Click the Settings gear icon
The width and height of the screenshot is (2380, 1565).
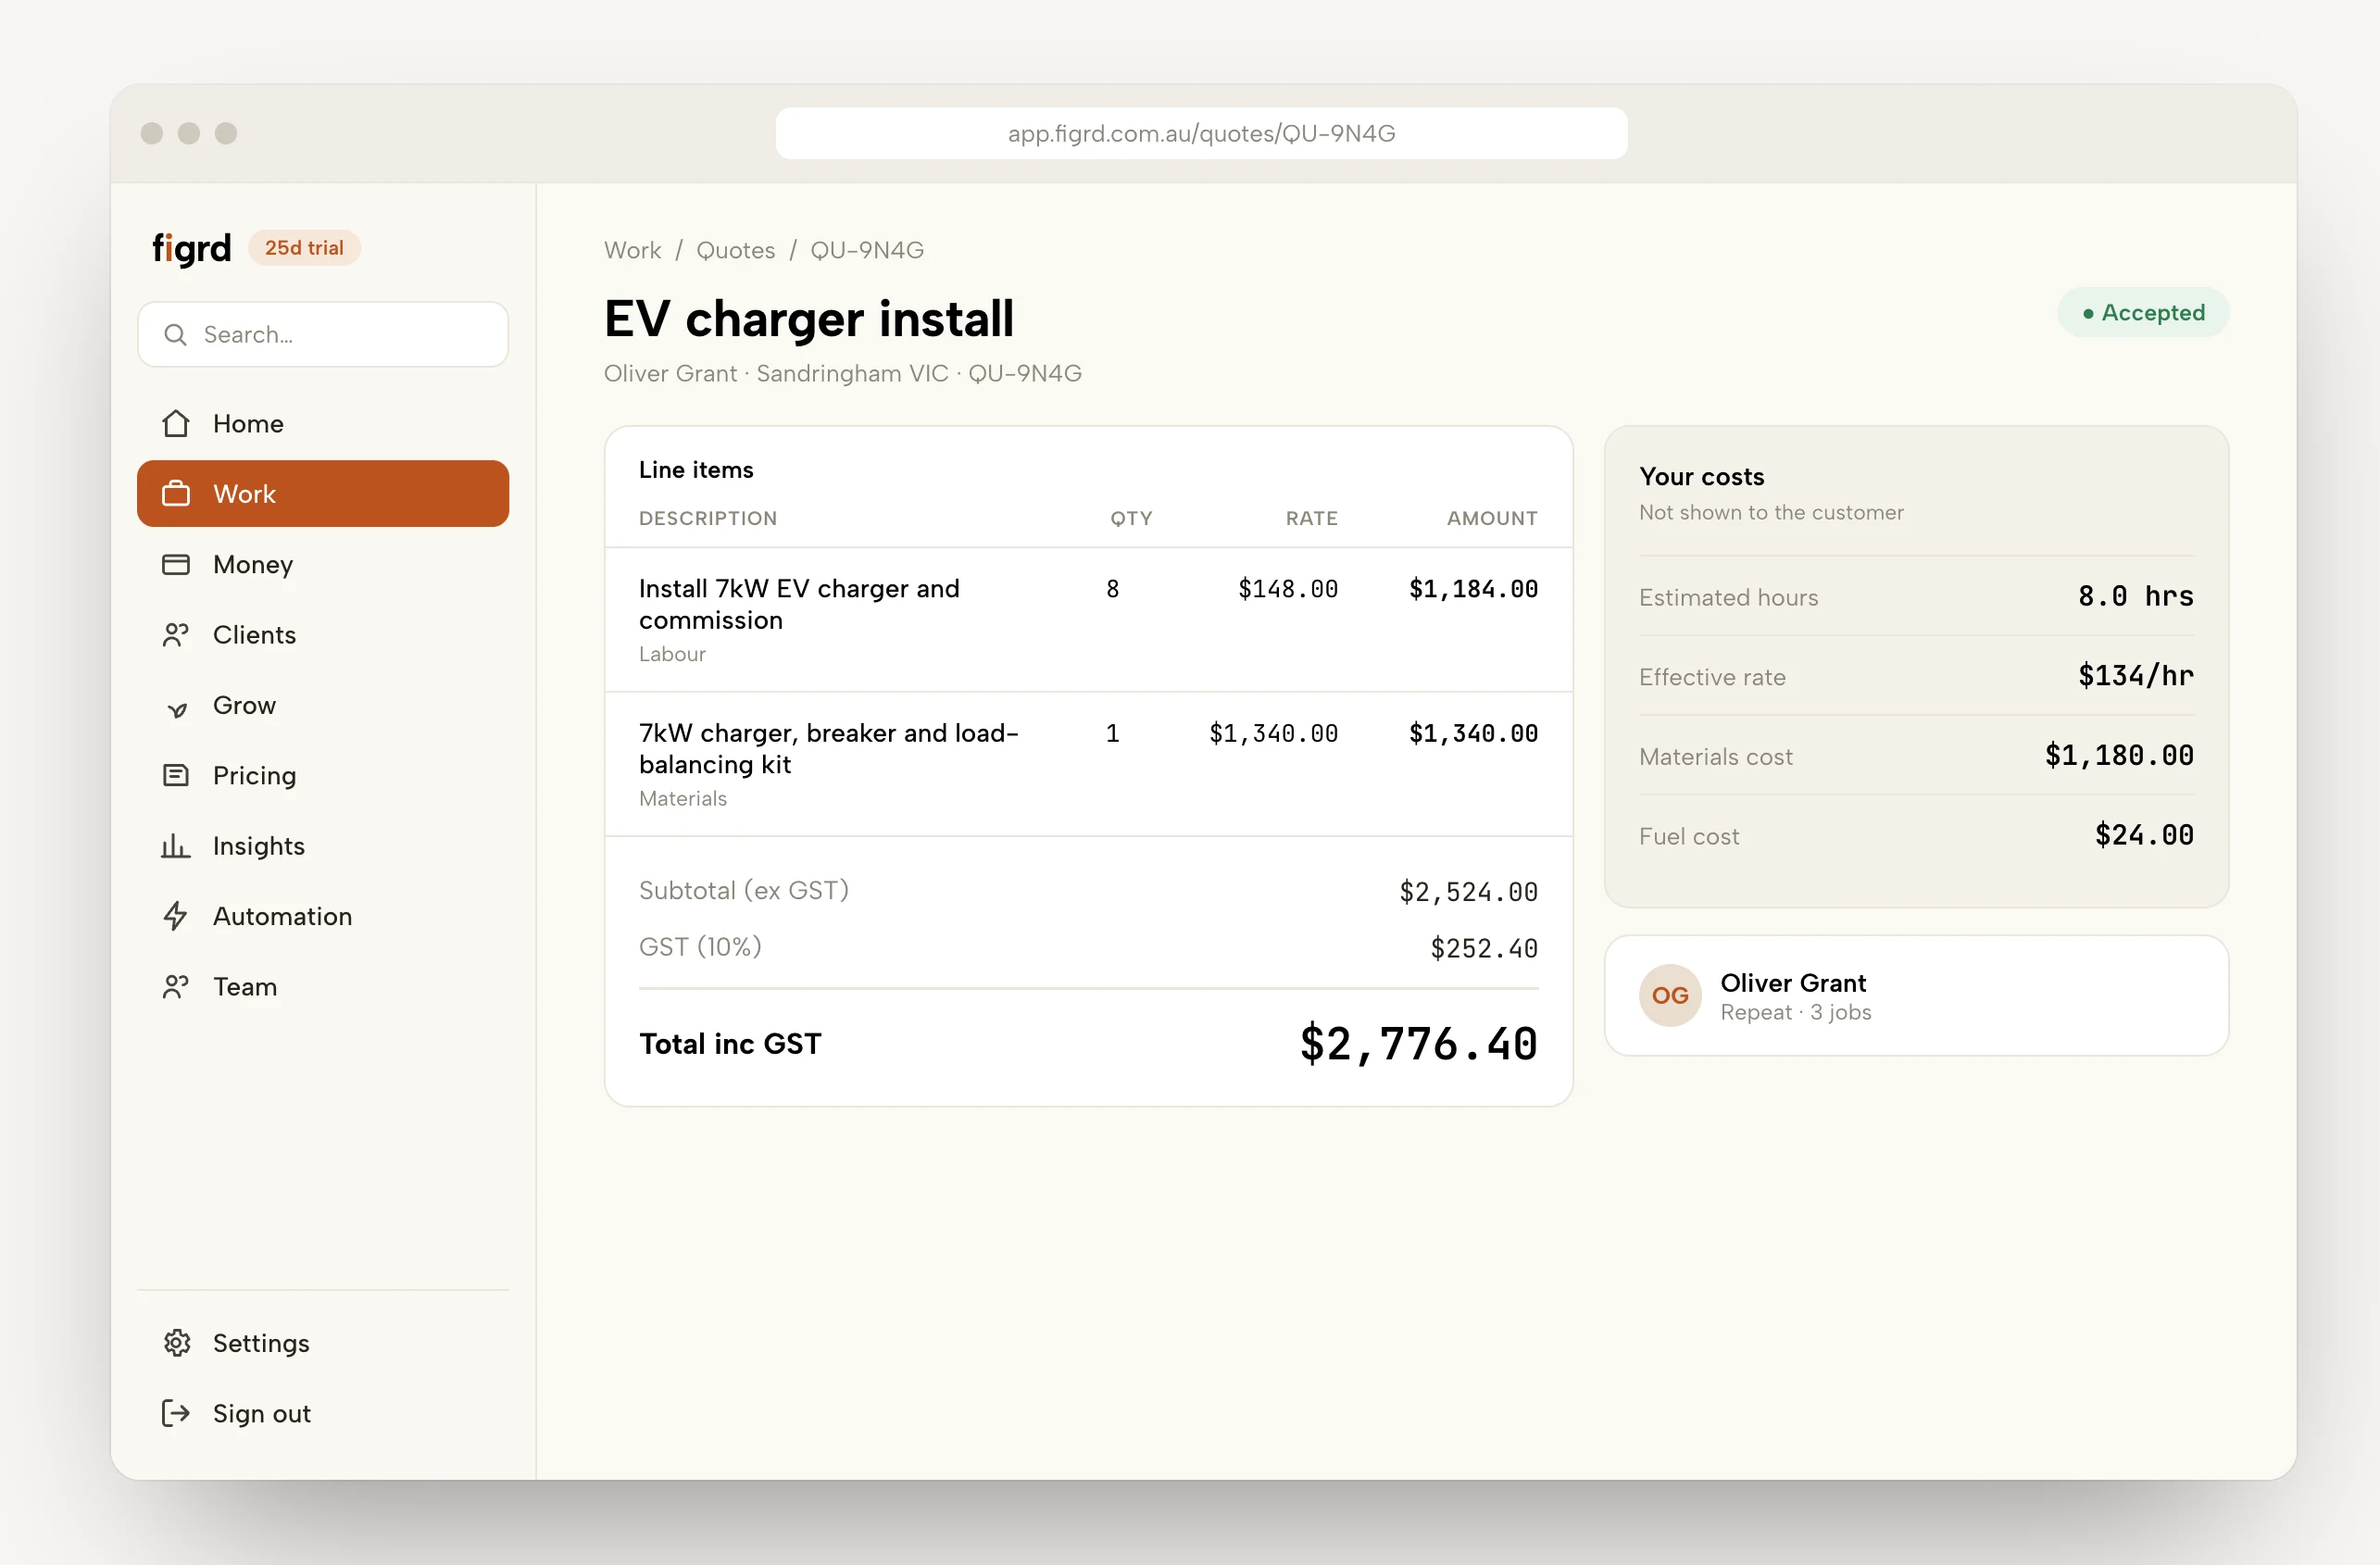coord(176,1342)
